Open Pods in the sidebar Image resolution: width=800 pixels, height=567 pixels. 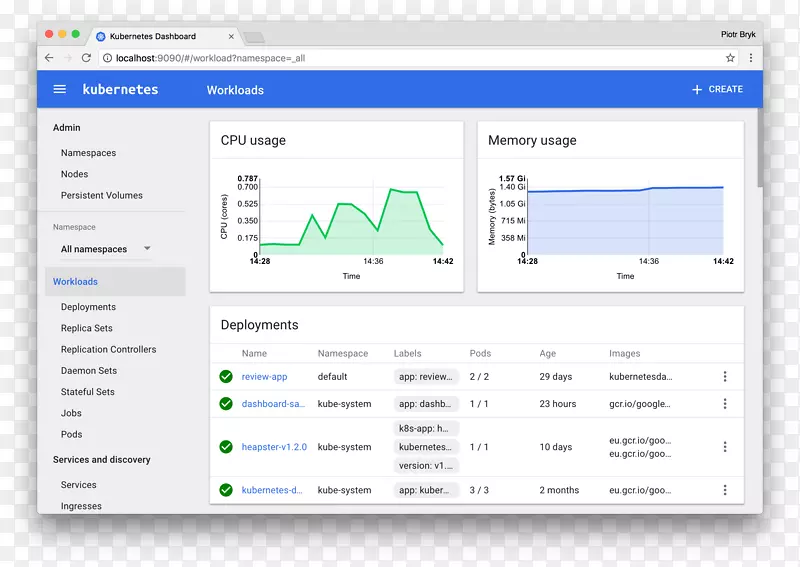[71, 434]
